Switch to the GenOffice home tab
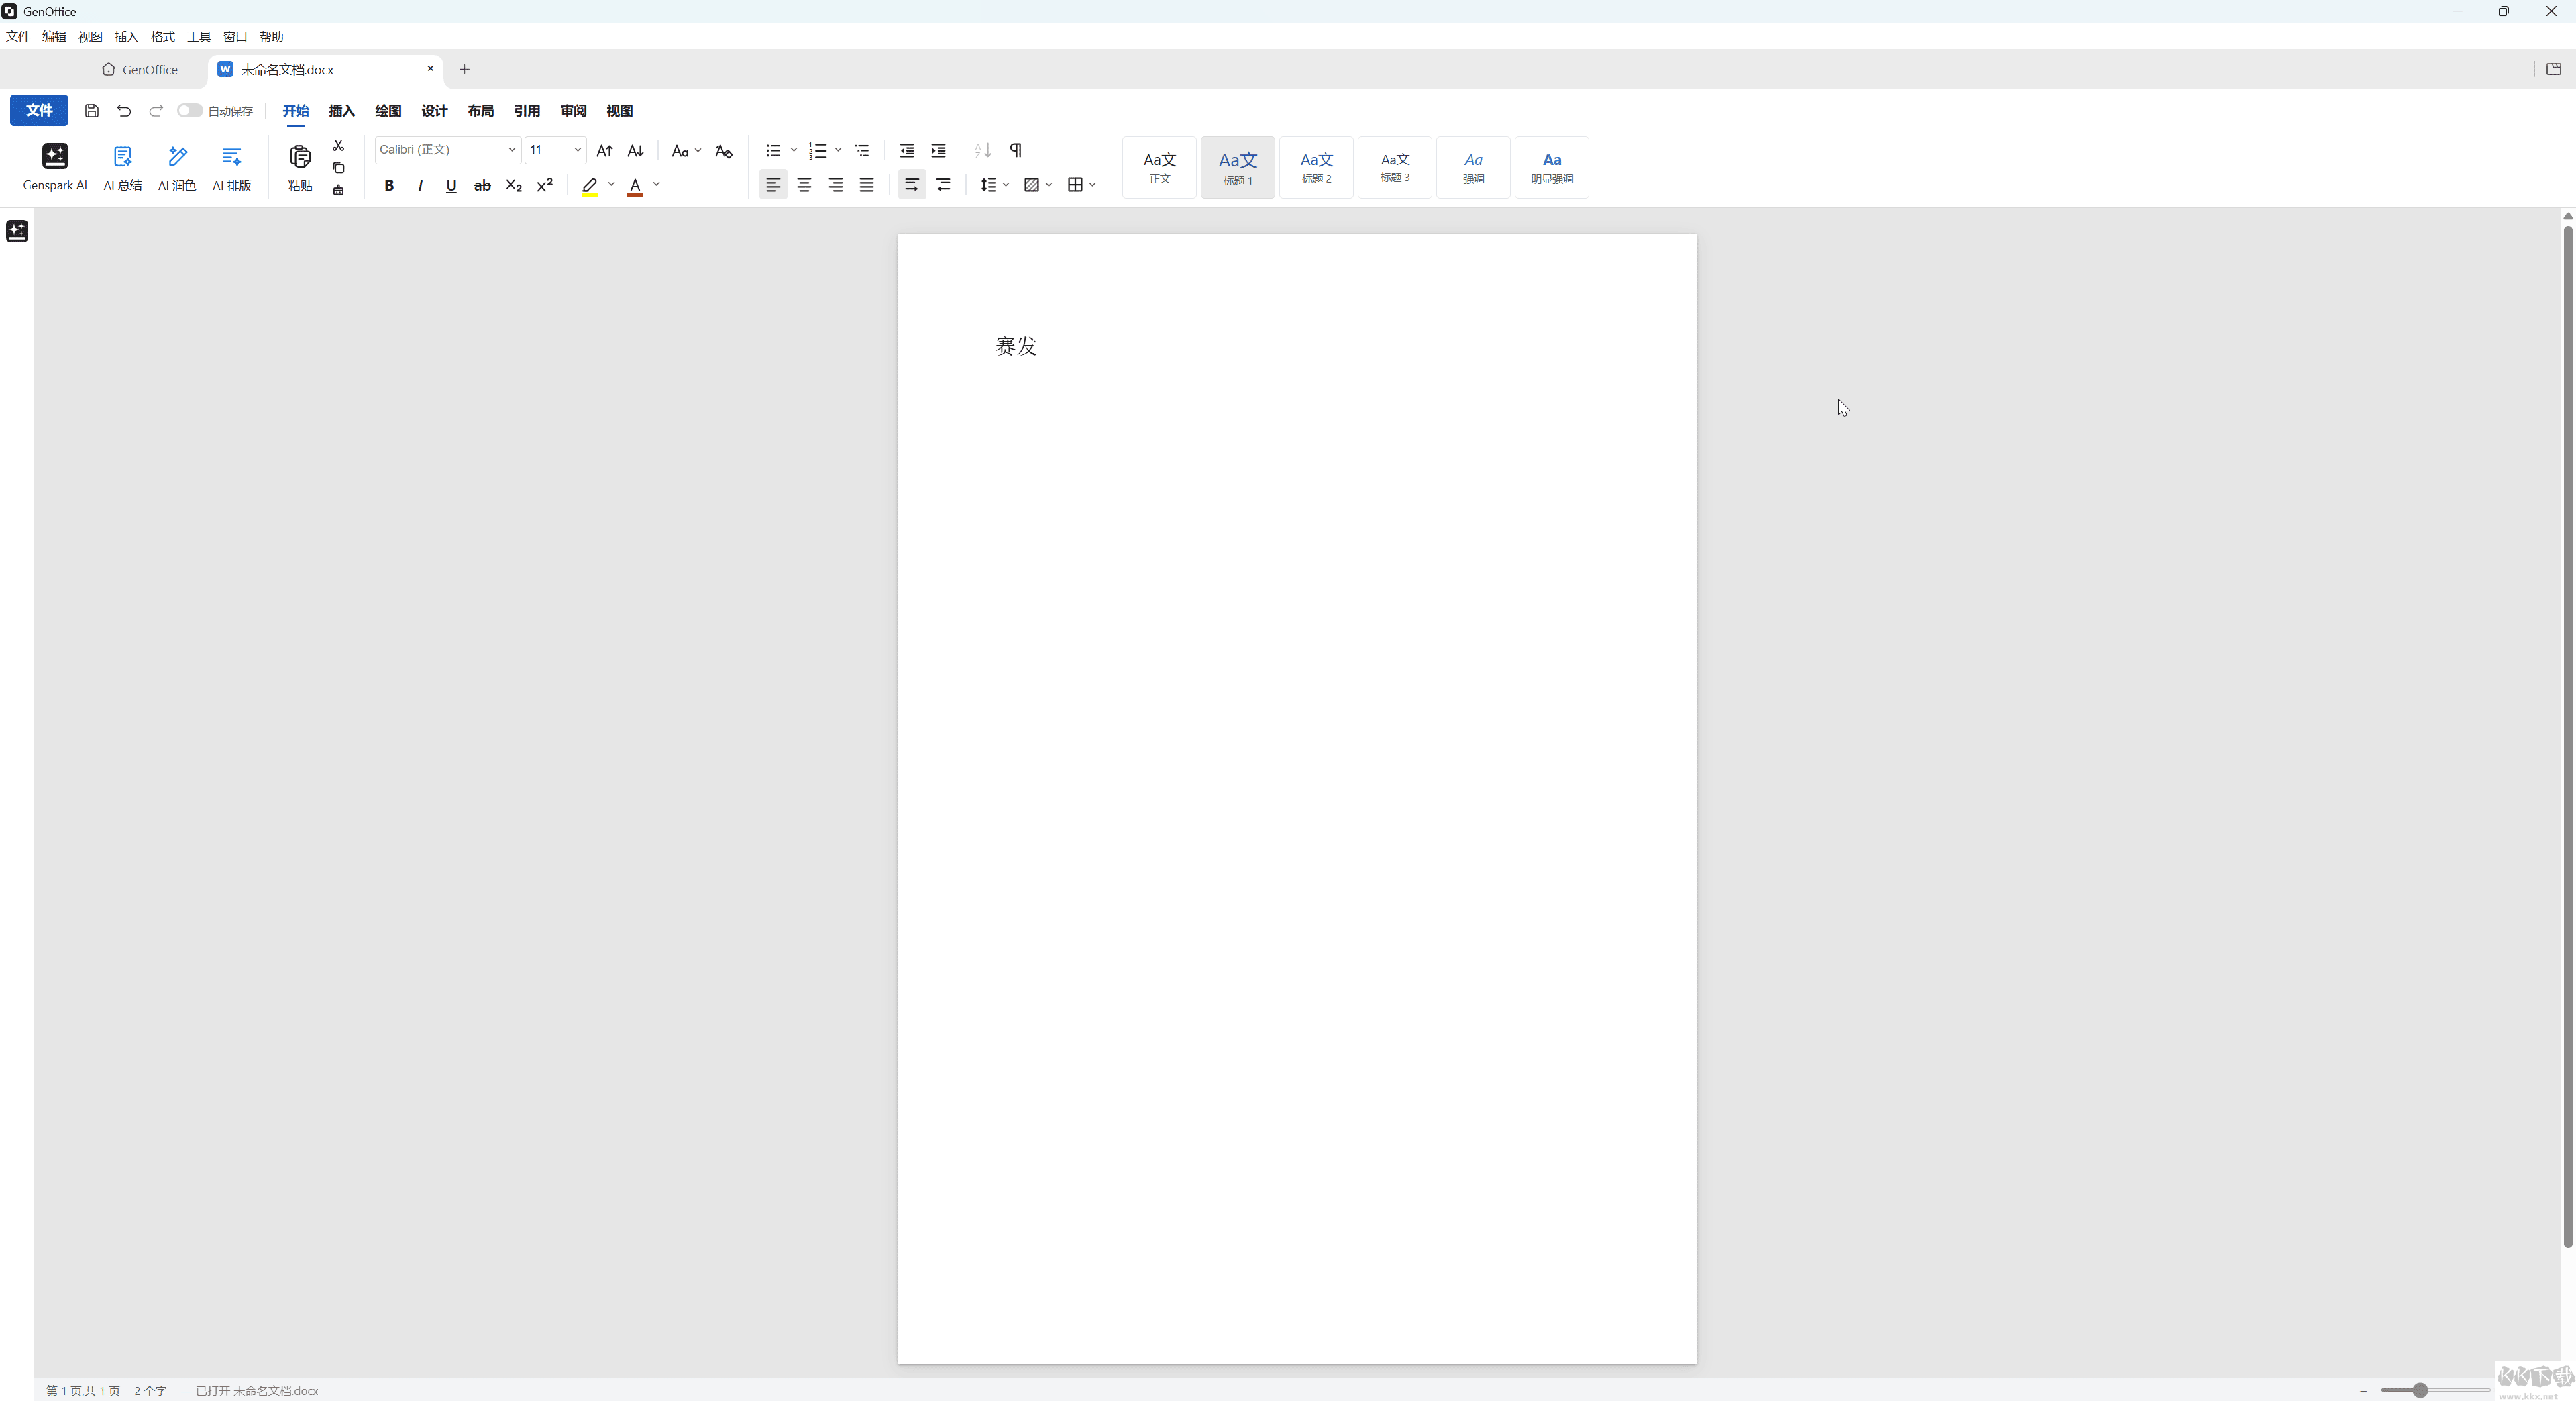 140,70
